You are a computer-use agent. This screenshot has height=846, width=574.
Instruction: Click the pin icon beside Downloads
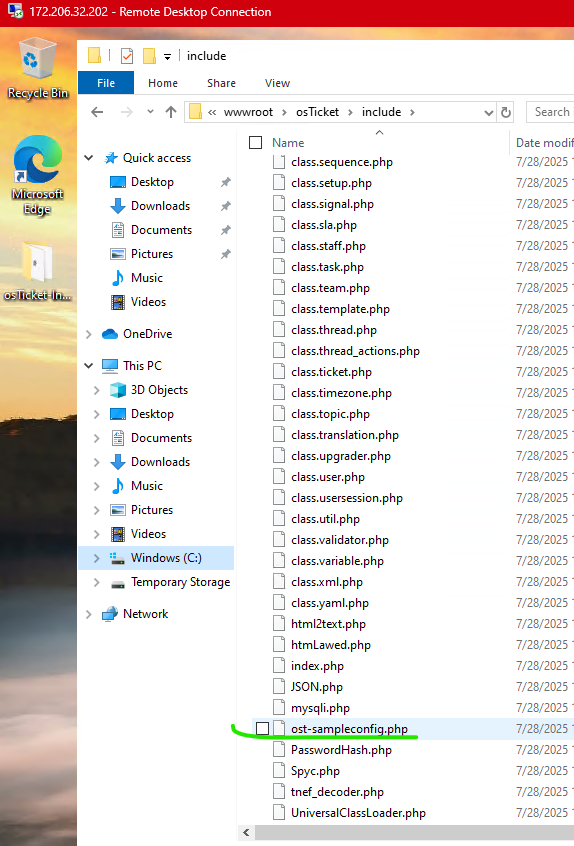[226, 206]
